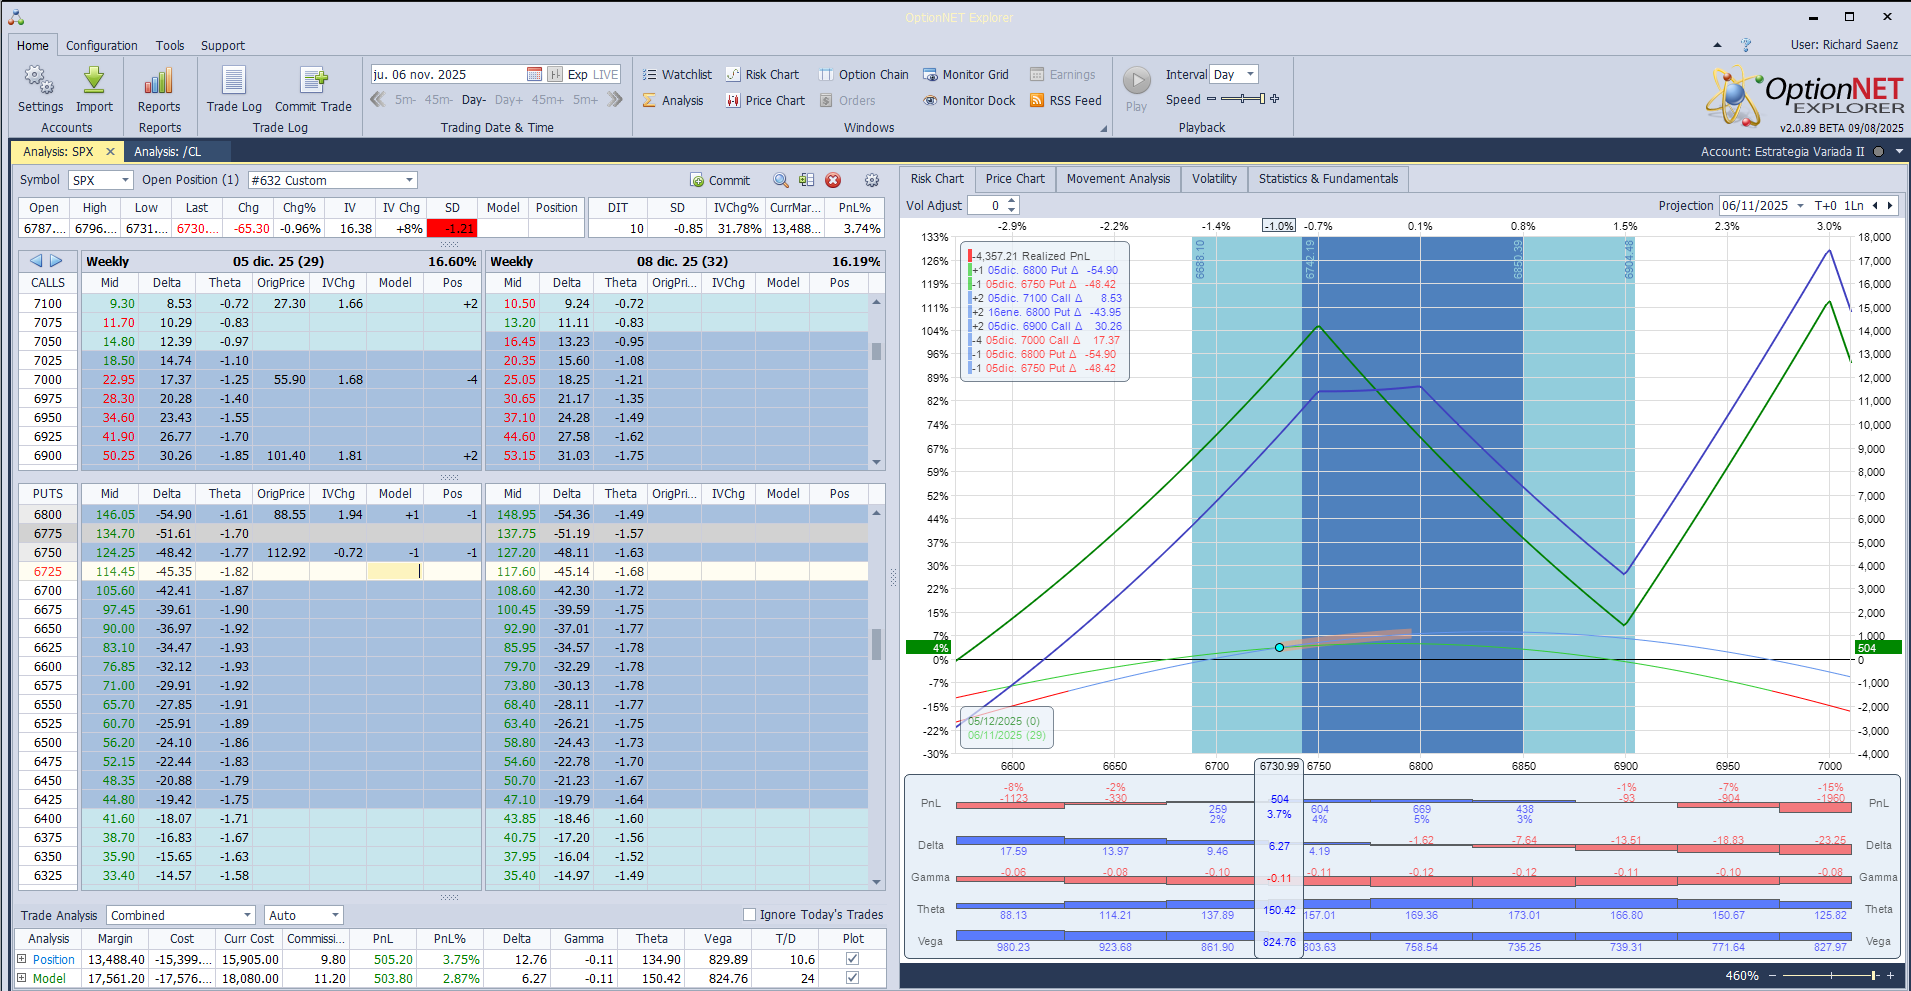The height and width of the screenshot is (991, 1911).
Task: Toggle the Position row Plot checkbox
Action: [x=852, y=959]
